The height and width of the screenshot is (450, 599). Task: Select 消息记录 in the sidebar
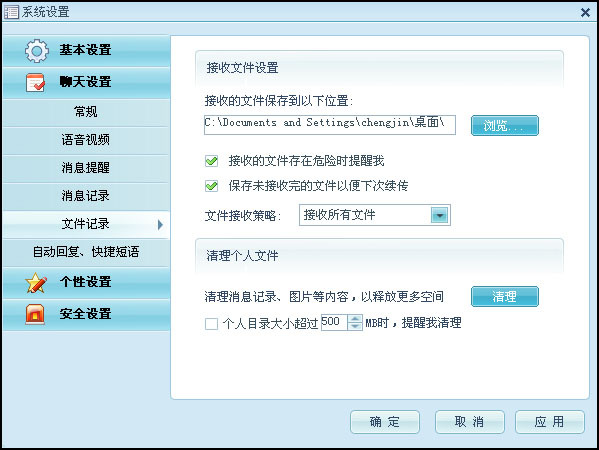(86, 196)
